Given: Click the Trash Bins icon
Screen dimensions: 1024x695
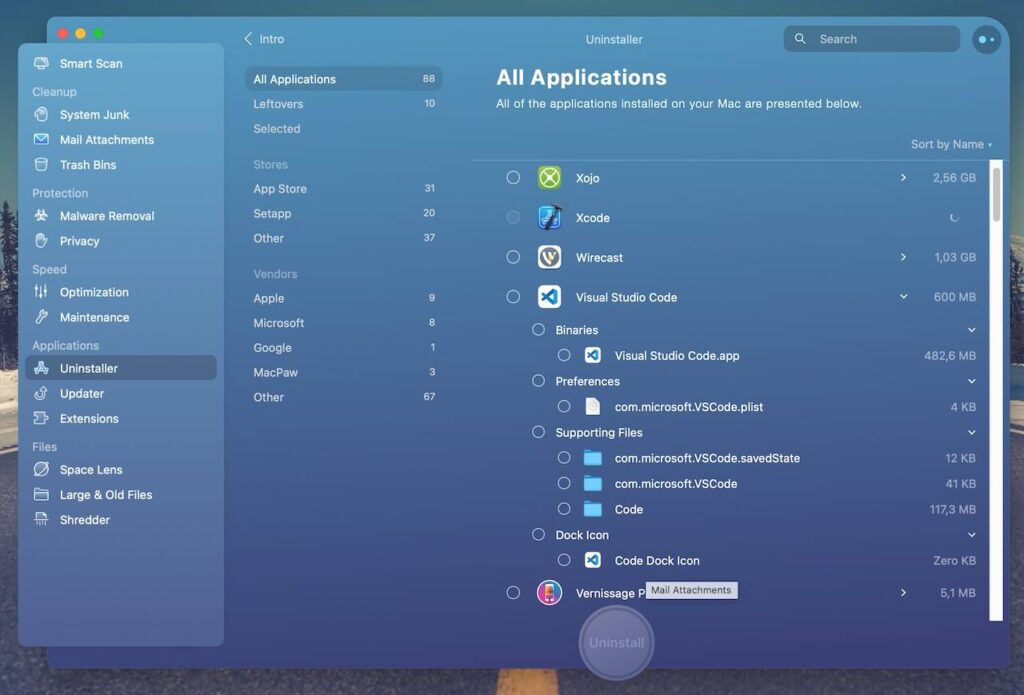Looking at the screenshot, I should [x=41, y=165].
